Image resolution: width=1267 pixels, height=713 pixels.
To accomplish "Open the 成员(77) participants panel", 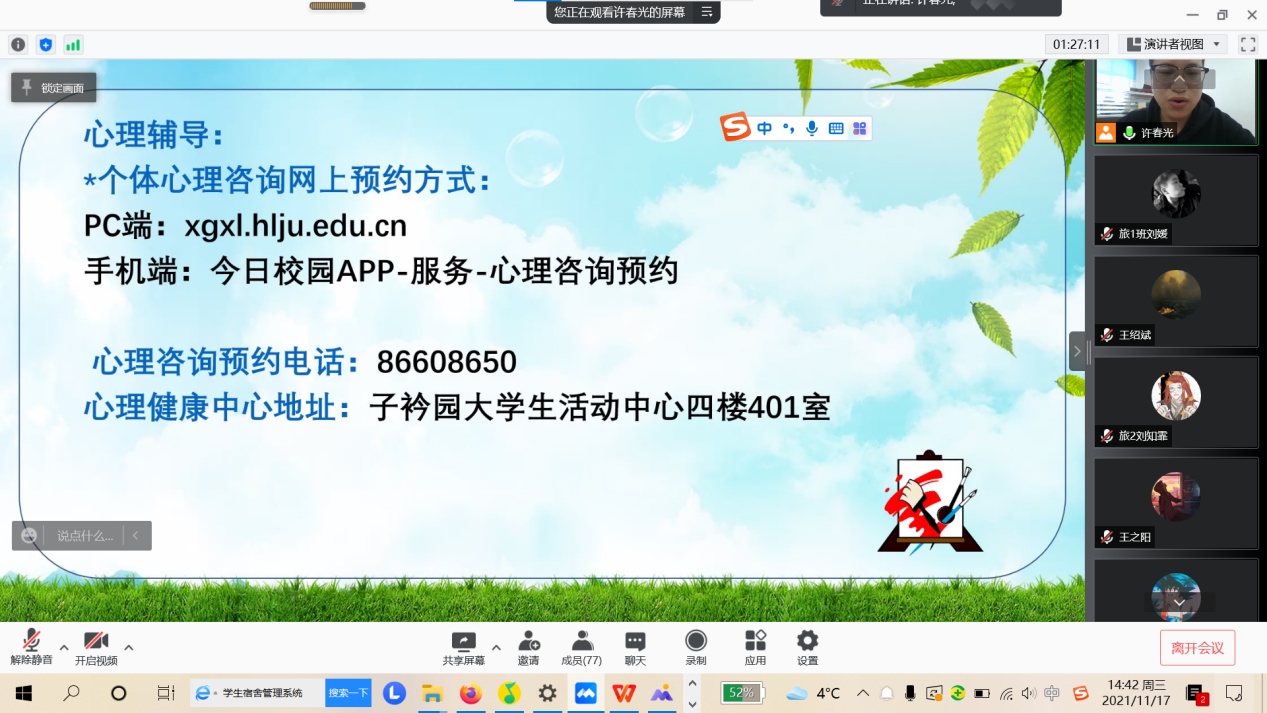I will tap(581, 647).
